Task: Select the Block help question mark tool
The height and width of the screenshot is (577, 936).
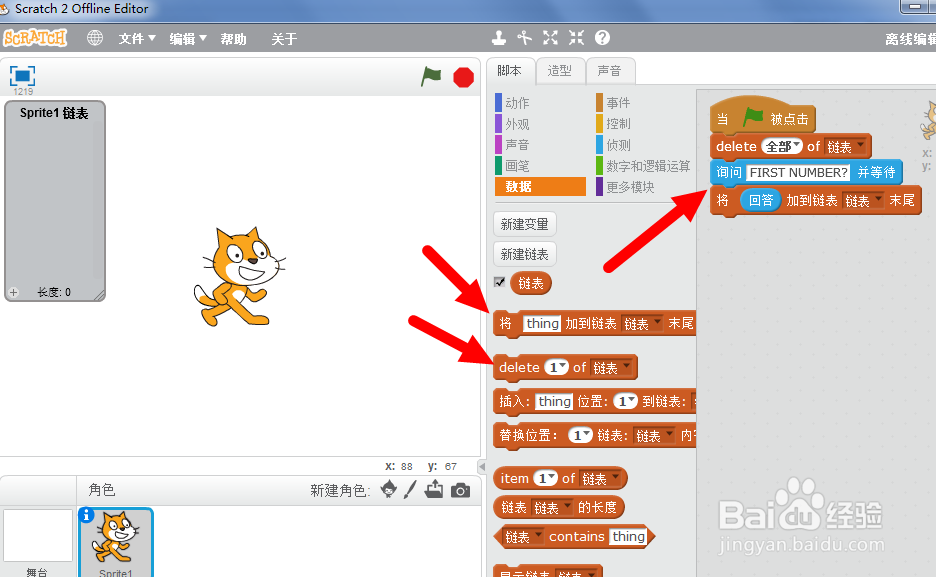Action: pyautogui.click(x=602, y=38)
